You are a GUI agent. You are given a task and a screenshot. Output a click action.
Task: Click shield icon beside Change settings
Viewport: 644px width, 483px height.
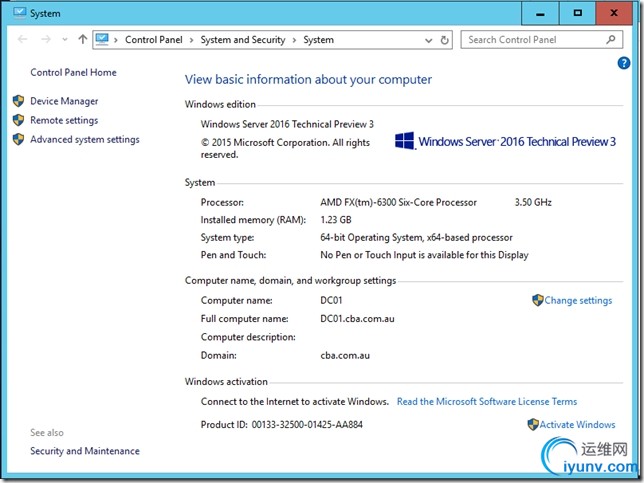(x=538, y=300)
